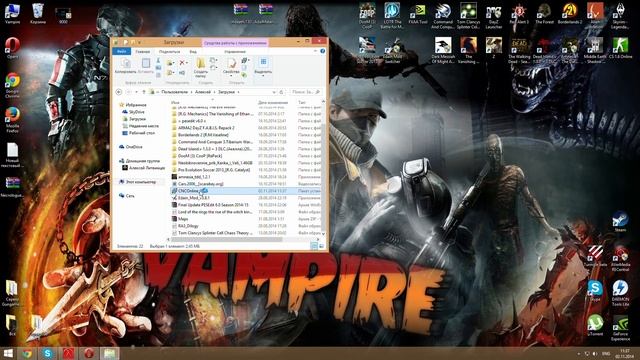Click the red X Delete ribbon icon
Screen dimensions: 640x360
(182, 63)
